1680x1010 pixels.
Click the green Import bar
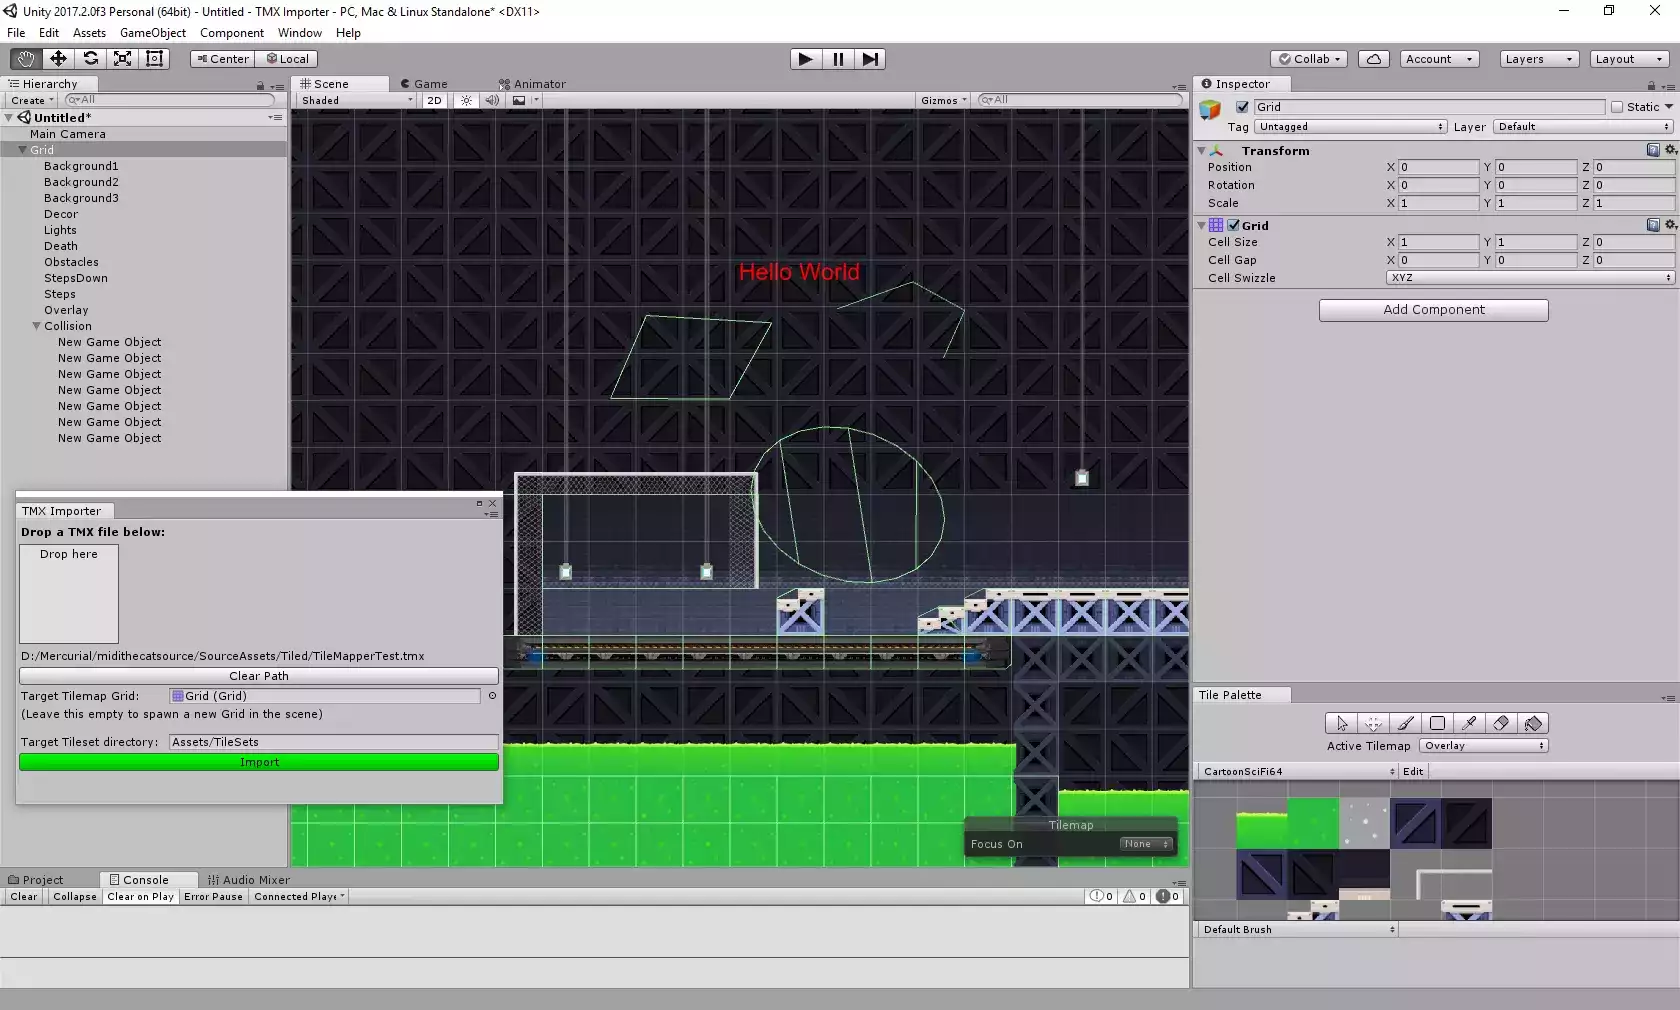point(259,762)
